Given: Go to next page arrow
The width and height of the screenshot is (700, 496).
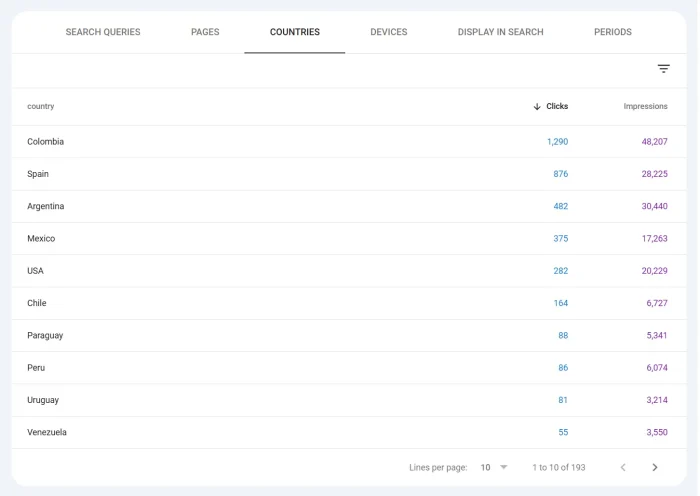Looking at the screenshot, I should 654,467.
